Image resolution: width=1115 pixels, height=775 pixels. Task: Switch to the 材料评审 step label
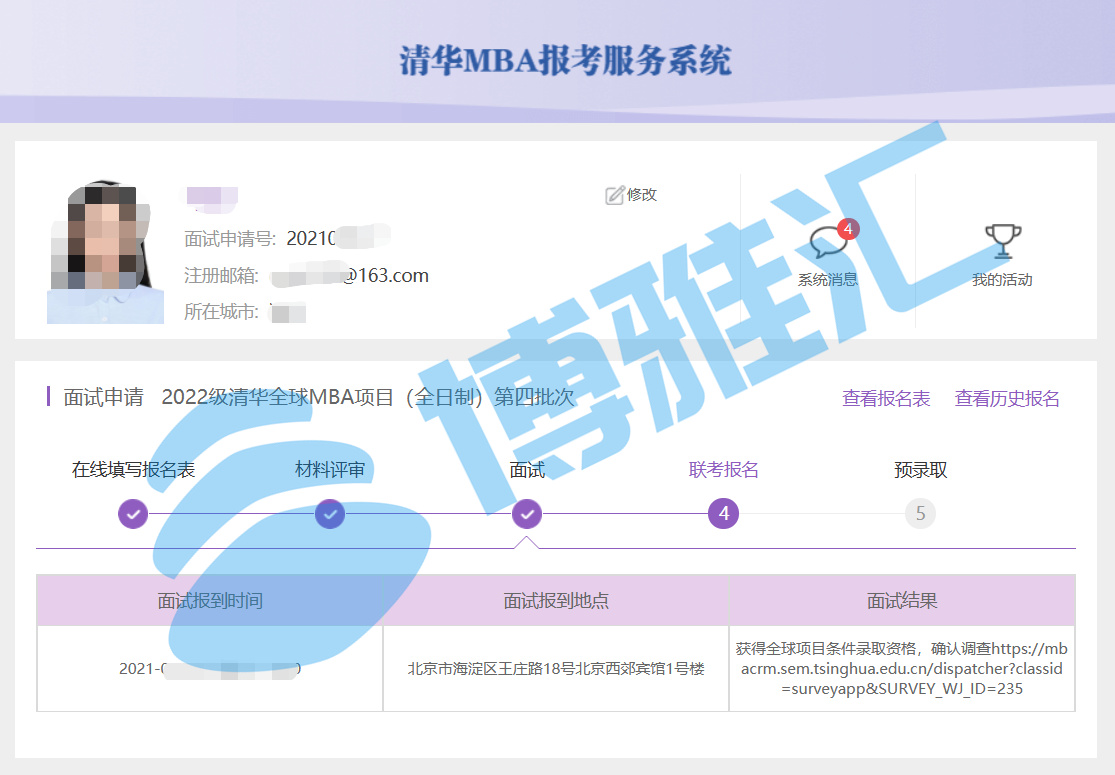tap(330, 470)
